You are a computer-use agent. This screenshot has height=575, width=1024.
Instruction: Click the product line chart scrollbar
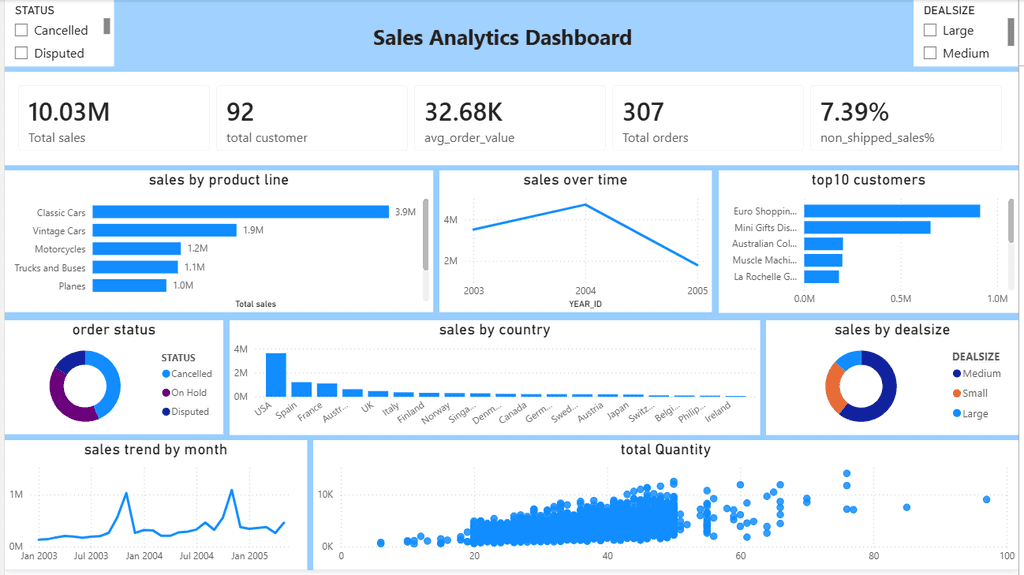426,235
